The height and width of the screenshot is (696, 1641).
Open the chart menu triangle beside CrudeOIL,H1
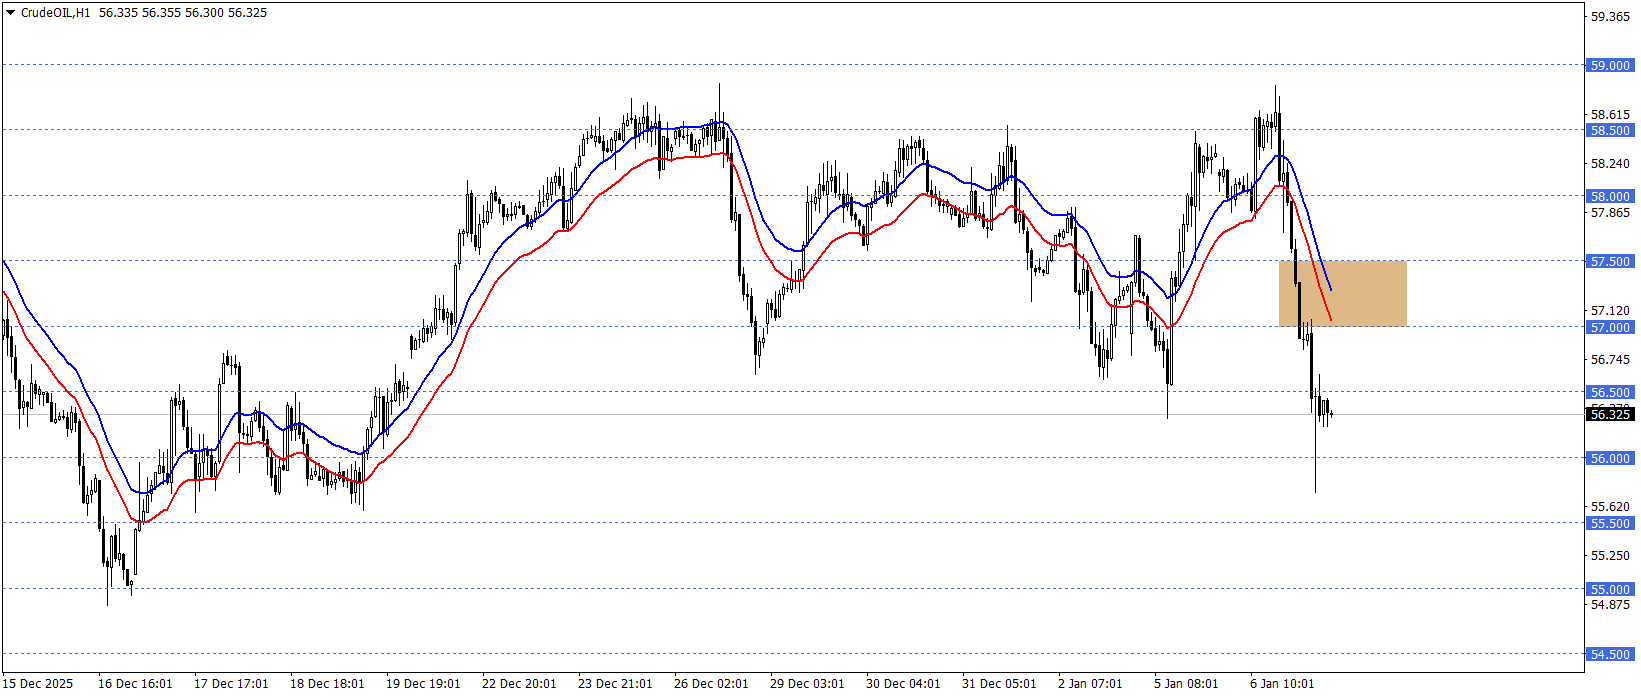[11, 13]
